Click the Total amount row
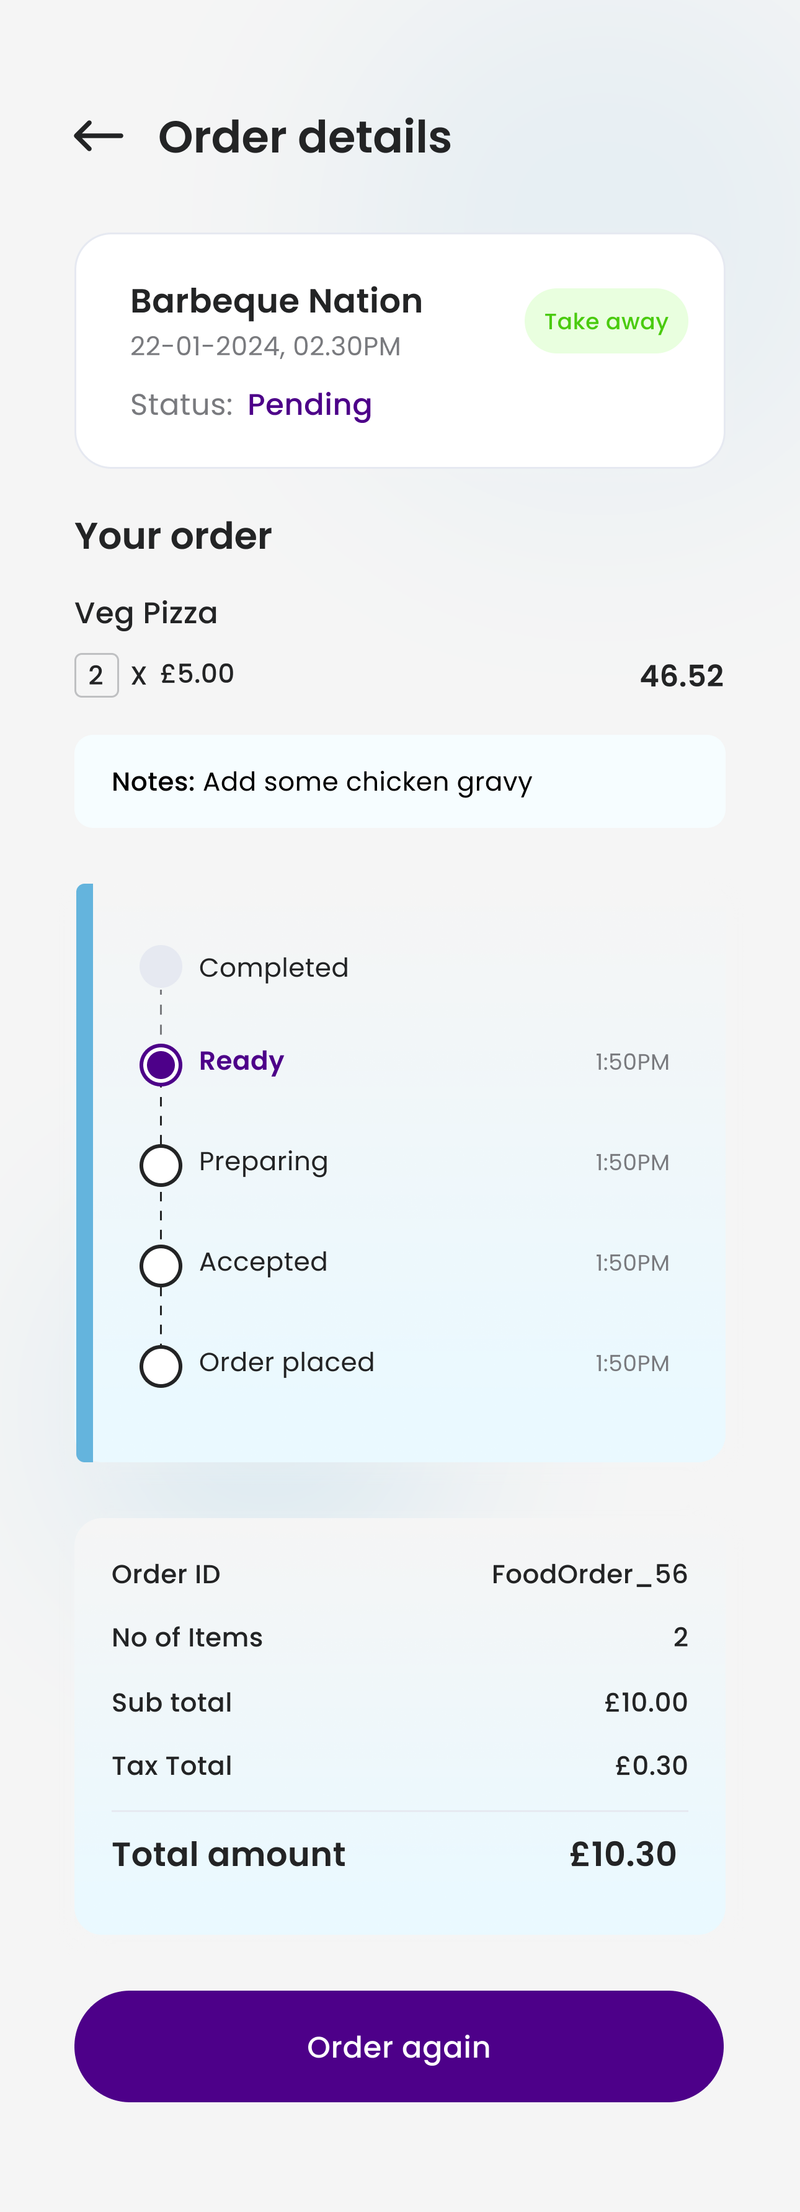The height and width of the screenshot is (2212, 800). click(400, 1854)
